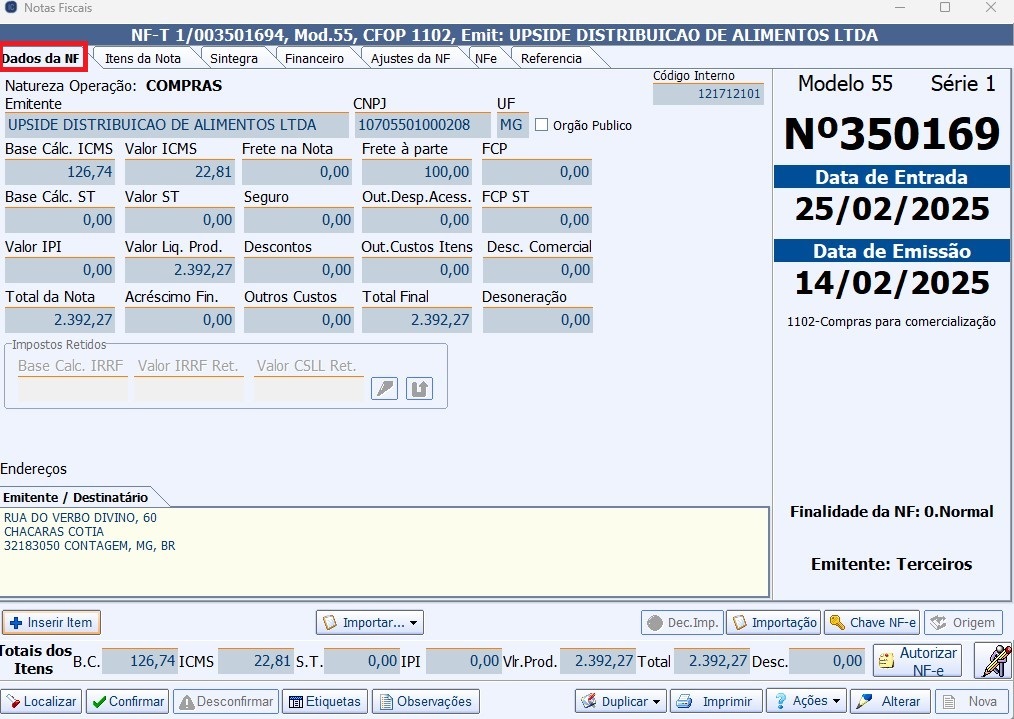1014x719 pixels.
Task: Toggle the Orgão Publico checkbox
Action: click(542, 125)
